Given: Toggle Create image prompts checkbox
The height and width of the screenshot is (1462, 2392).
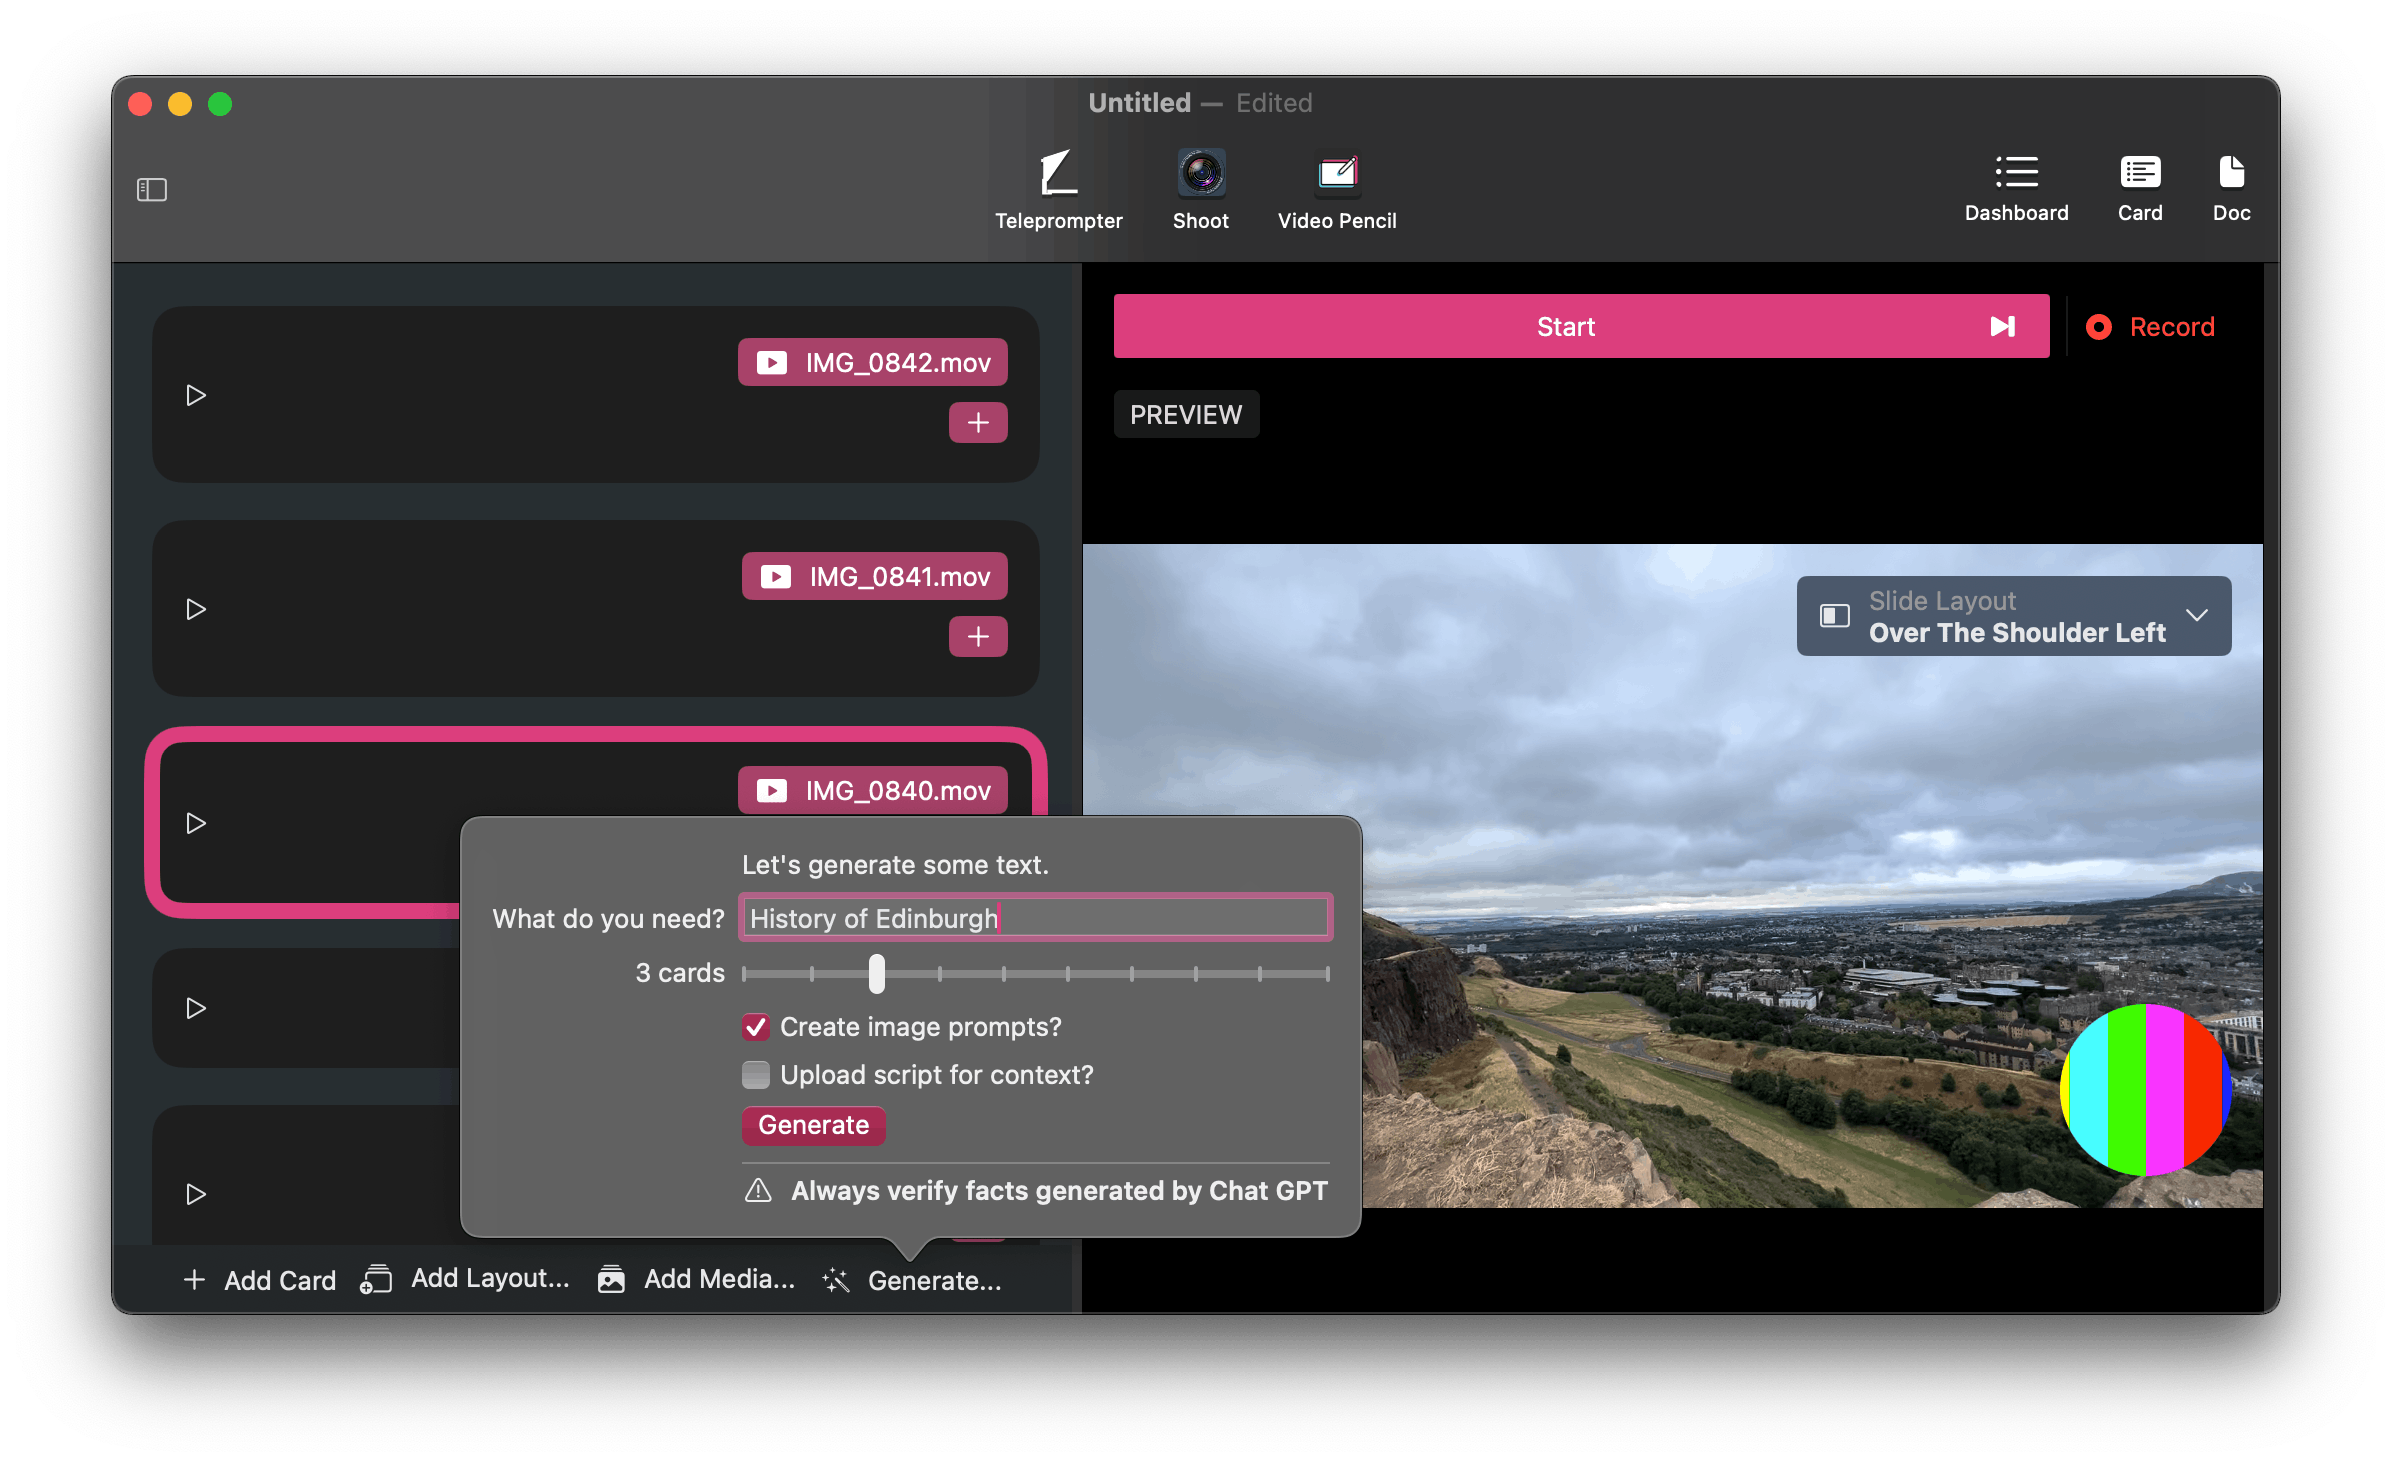Looking at the screenshot, I should point(755,1027).
